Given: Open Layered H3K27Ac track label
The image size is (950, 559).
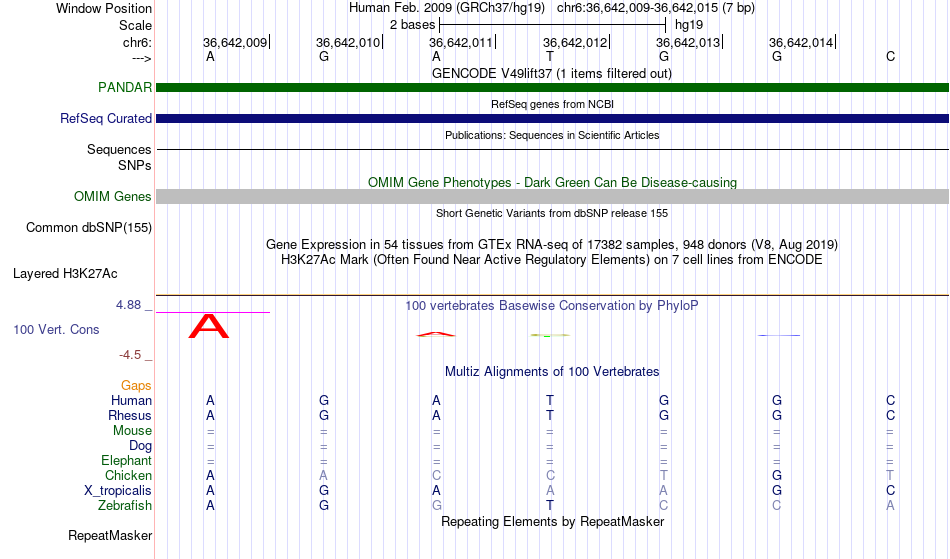Looking at the screenshot, I should pyautogui.click(x=65, y=274).
